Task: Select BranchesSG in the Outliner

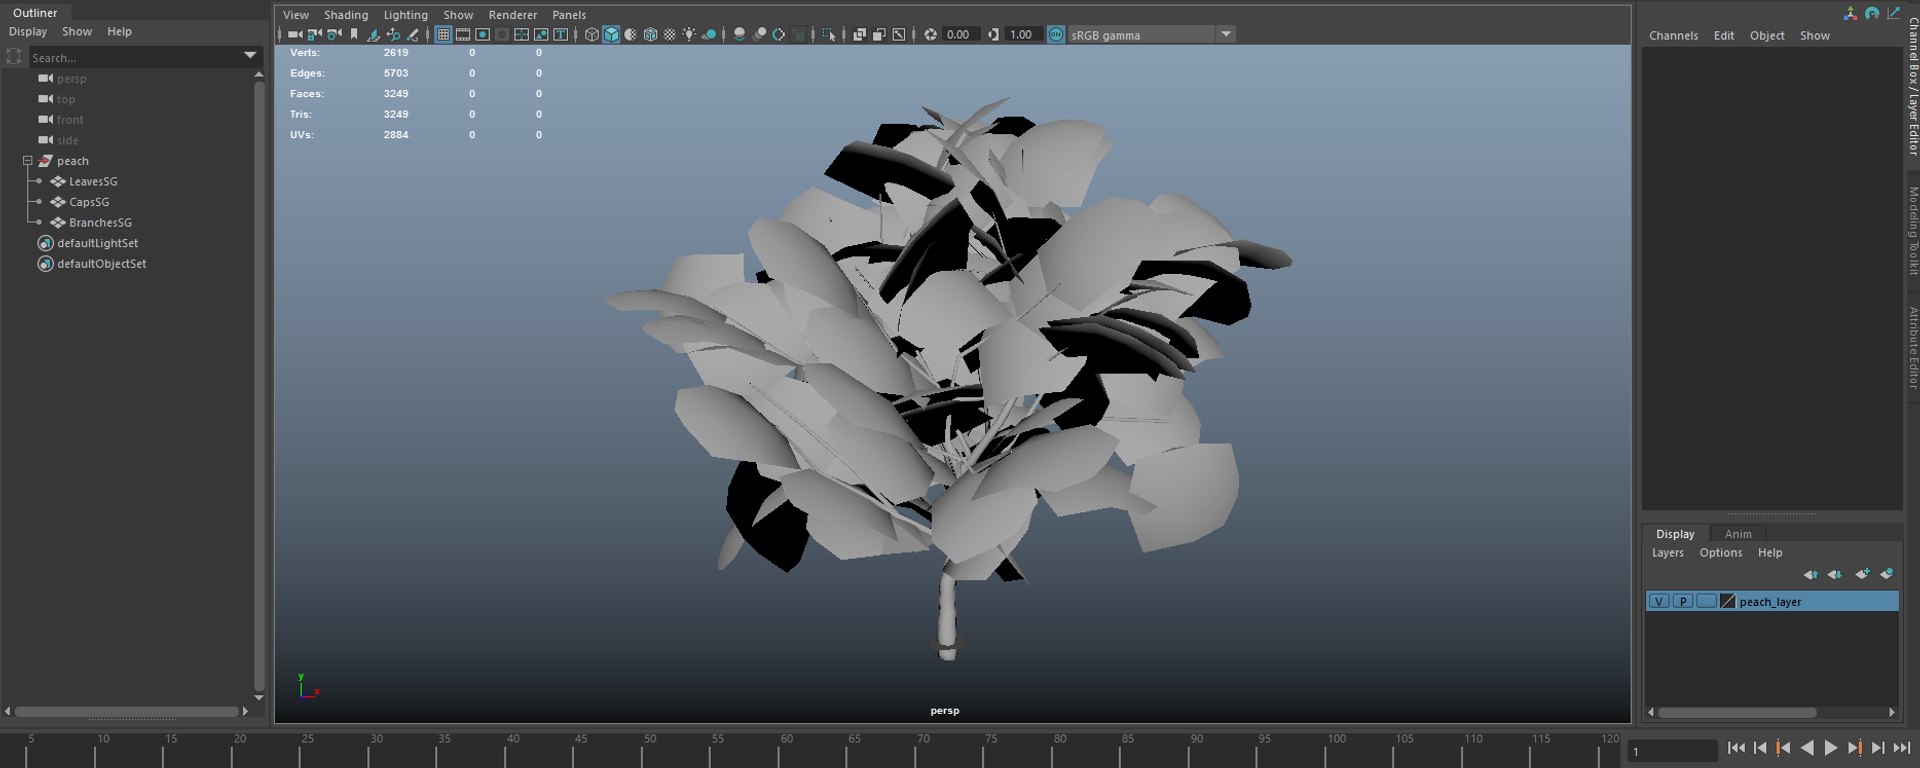Action: [x=100, y=223]
